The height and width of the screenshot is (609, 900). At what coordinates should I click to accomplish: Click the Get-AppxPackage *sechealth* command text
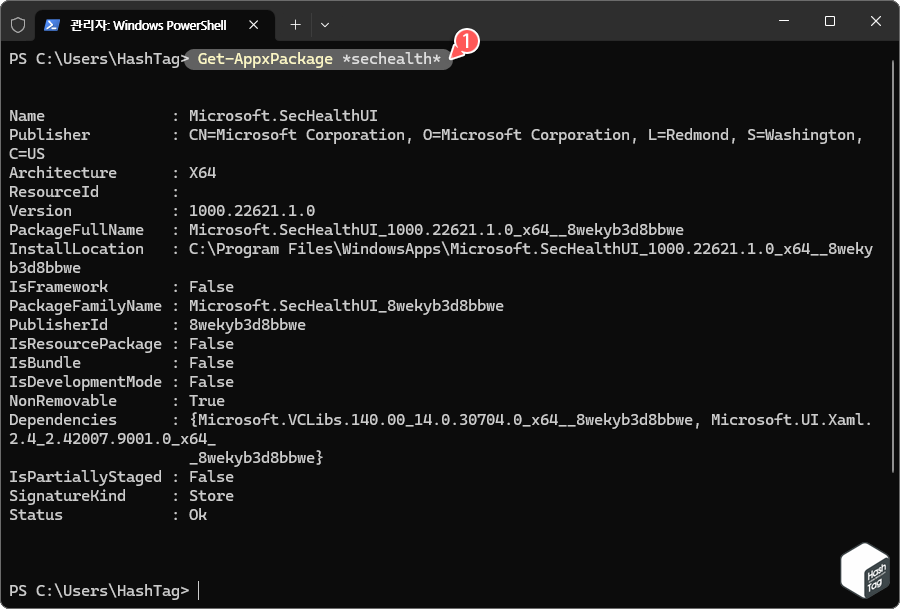(x=319, y=59)
